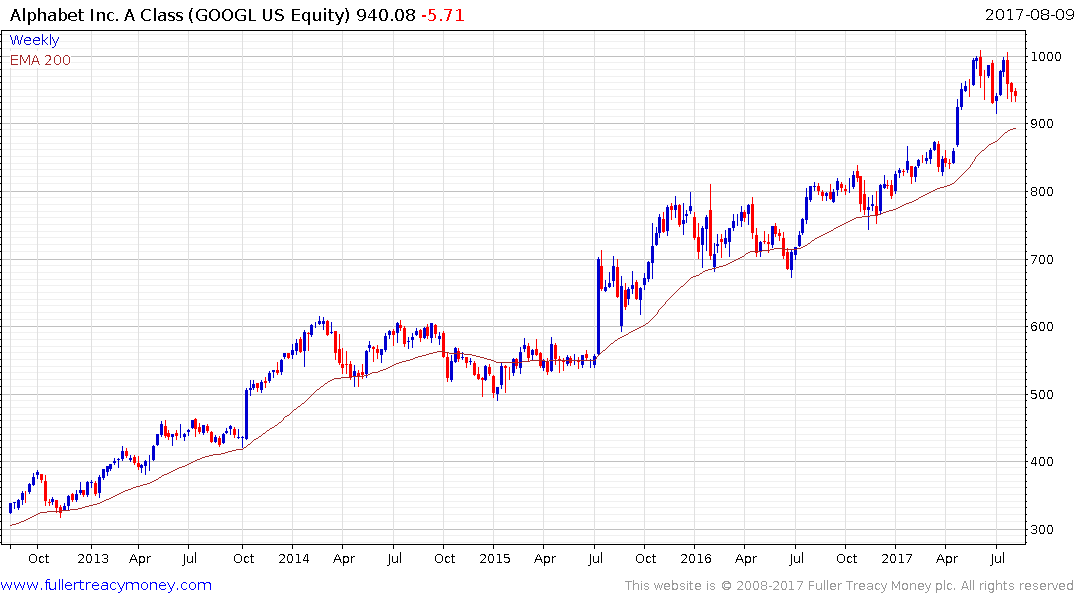Click the 500 price axis label
Viewport: 1075px width, 600px height.
1042,394
